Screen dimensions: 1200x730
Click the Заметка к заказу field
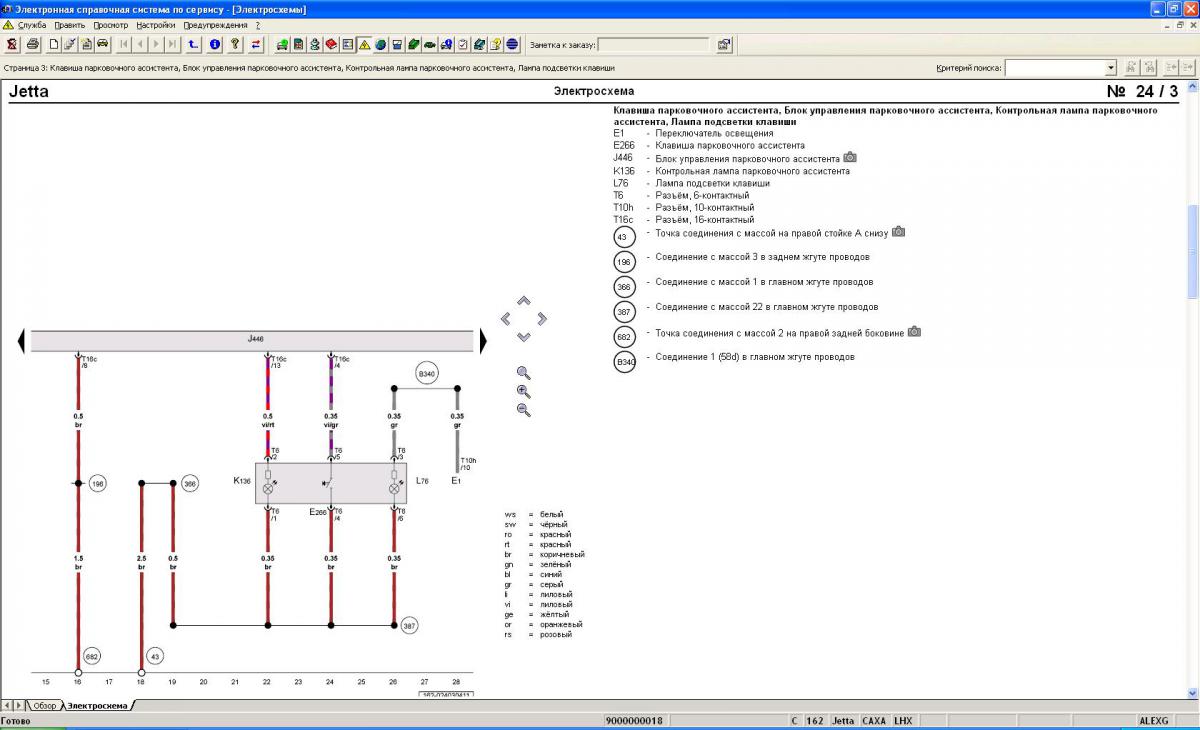[653, 45]
